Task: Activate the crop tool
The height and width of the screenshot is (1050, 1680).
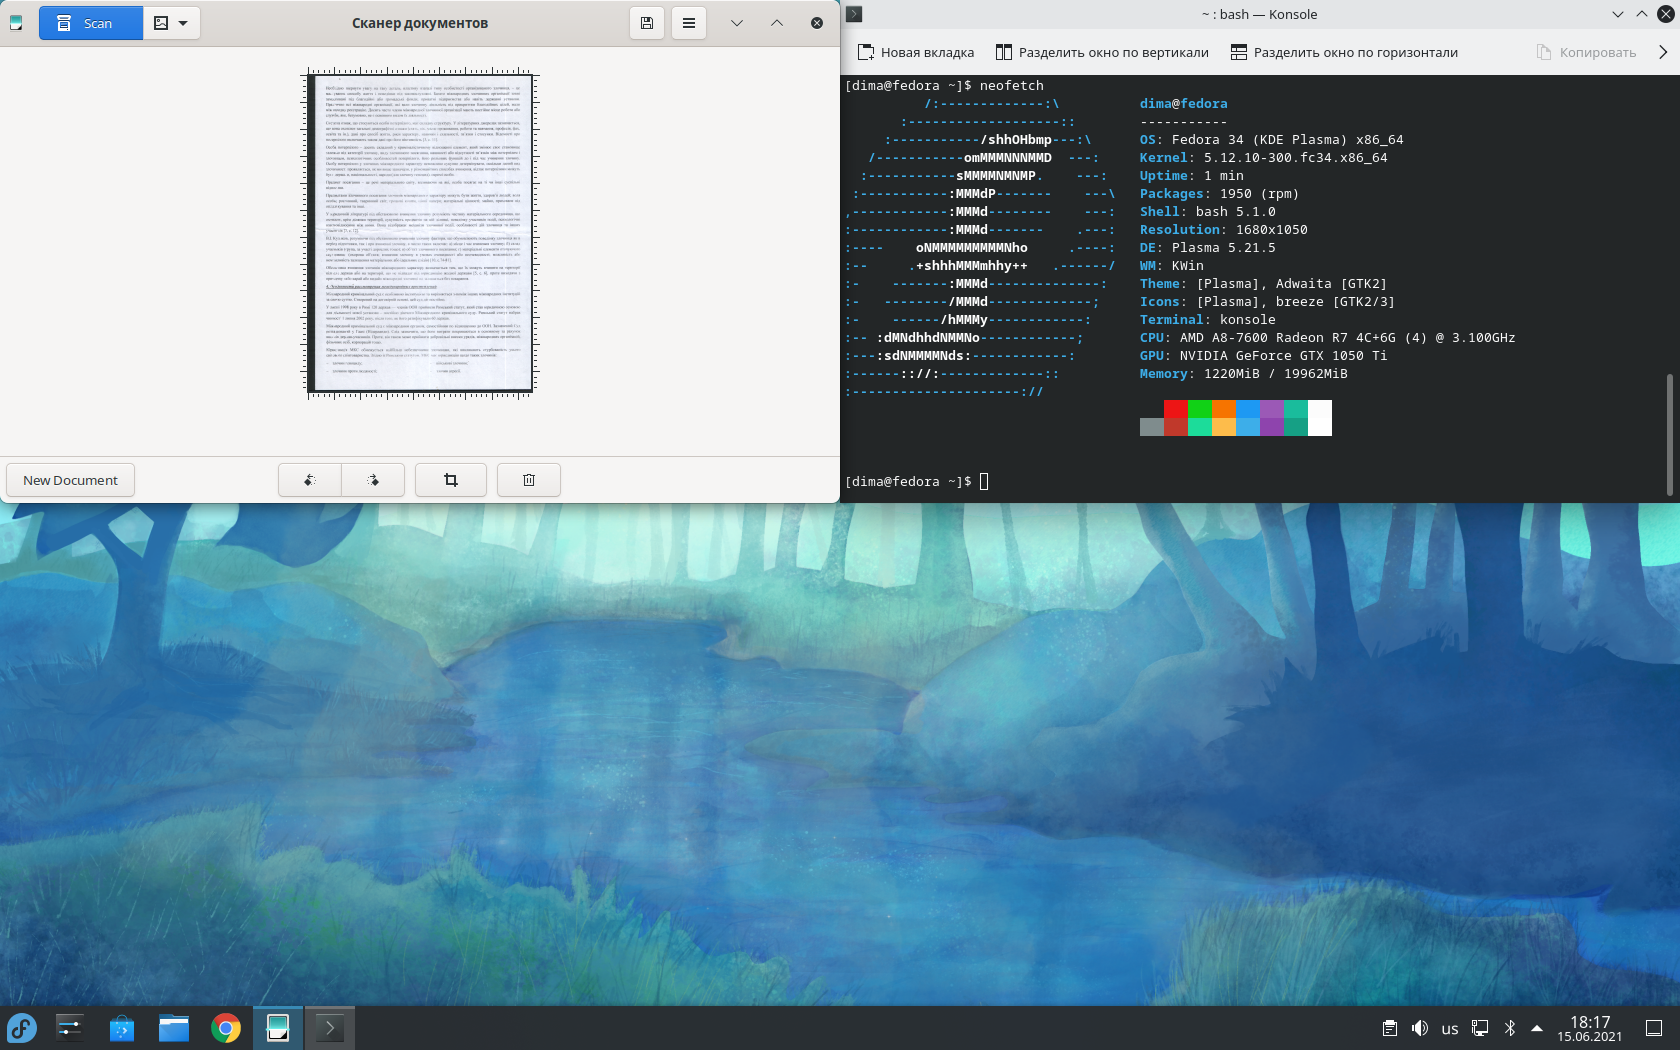Action: (451, 480)
